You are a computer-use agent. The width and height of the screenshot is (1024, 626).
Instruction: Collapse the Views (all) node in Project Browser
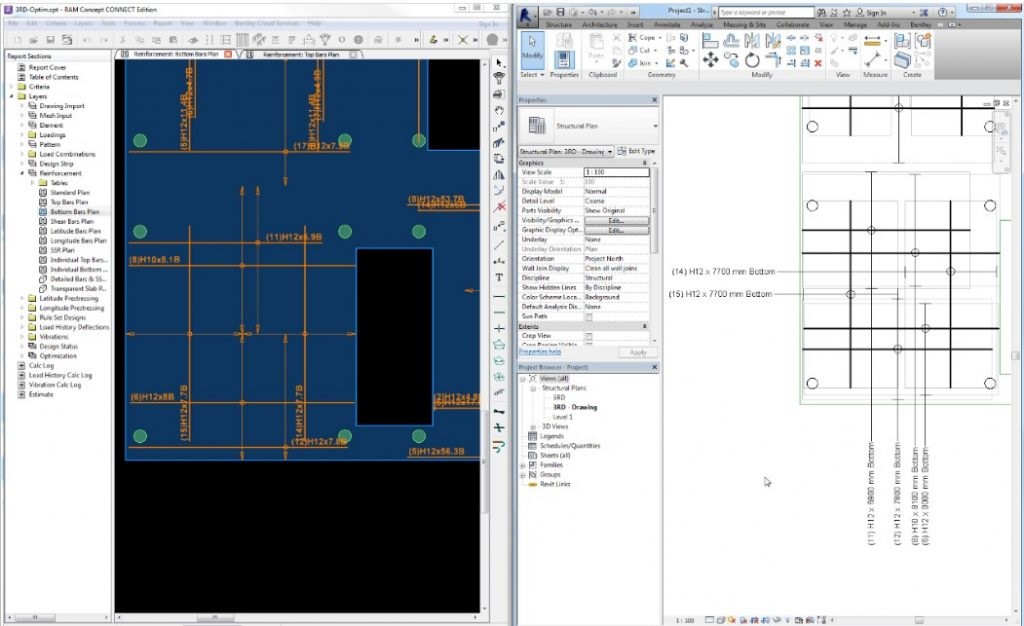[522, 379]
